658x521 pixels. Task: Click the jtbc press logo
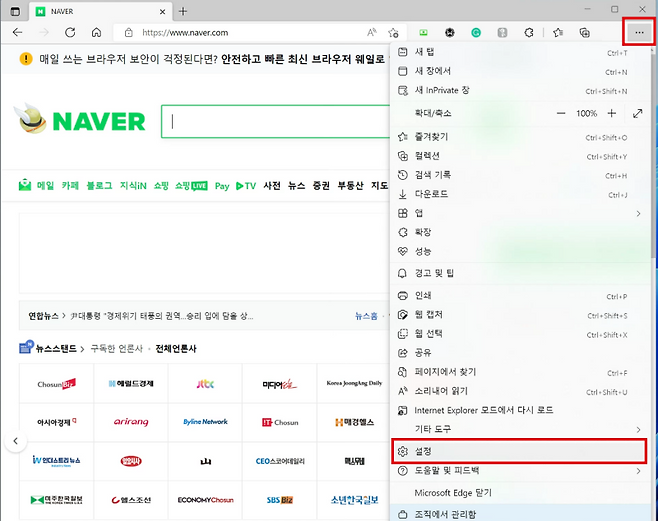[205, 383]
